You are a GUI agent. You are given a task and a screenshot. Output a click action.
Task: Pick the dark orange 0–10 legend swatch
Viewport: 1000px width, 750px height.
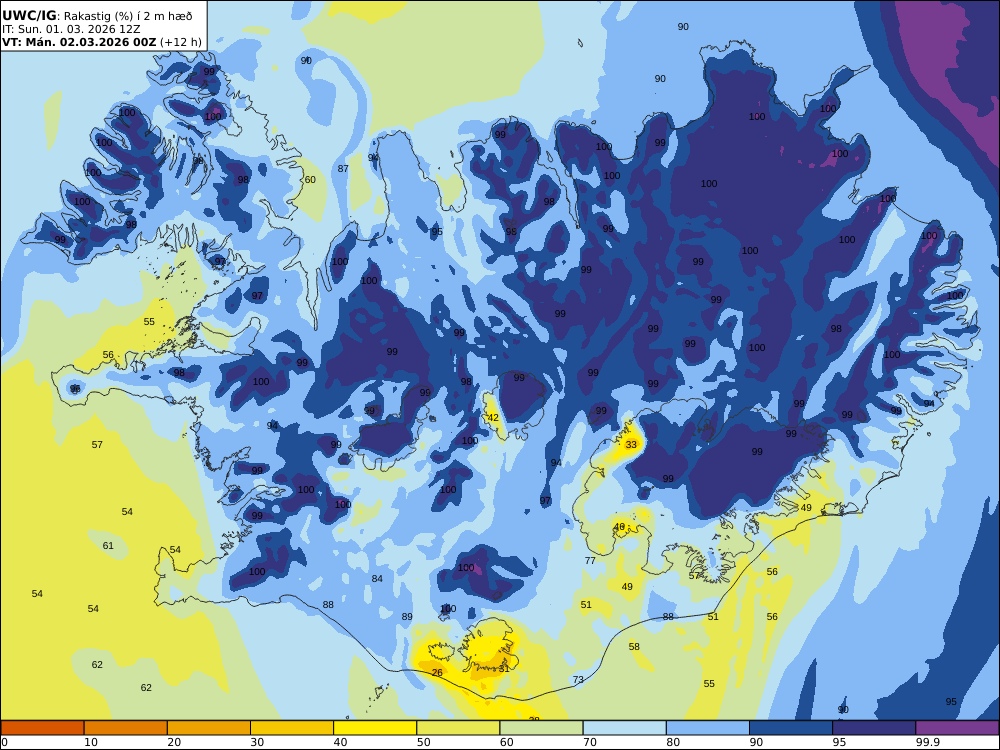pos(42,728)
